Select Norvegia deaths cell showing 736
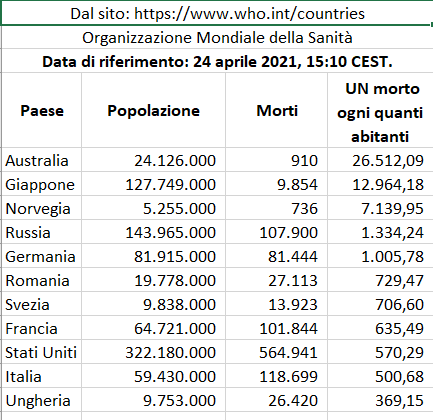The image size is (433, 420). pos(277,208)
